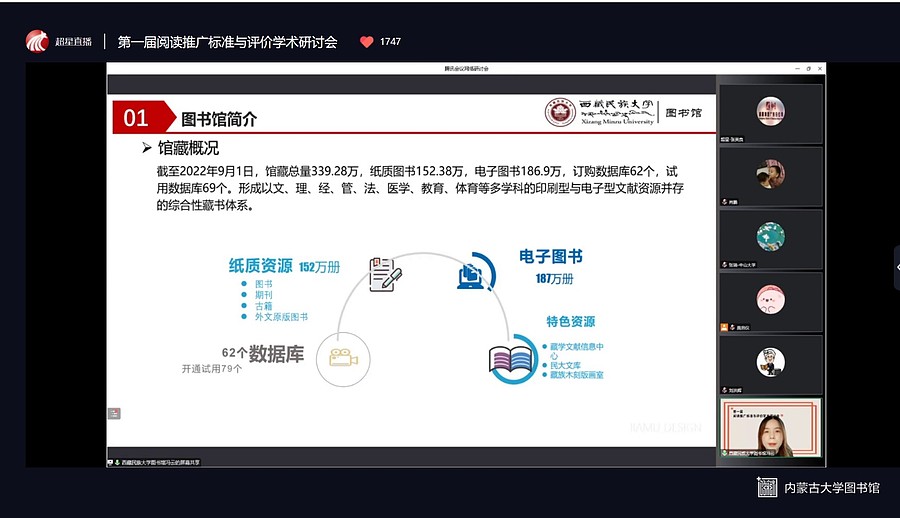
Task: Click the Xizang Minzu University emblem on the slide
Action: 560,113
